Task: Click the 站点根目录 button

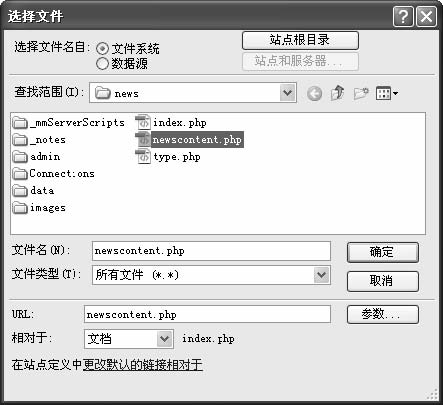Action: tap(300, 40)
